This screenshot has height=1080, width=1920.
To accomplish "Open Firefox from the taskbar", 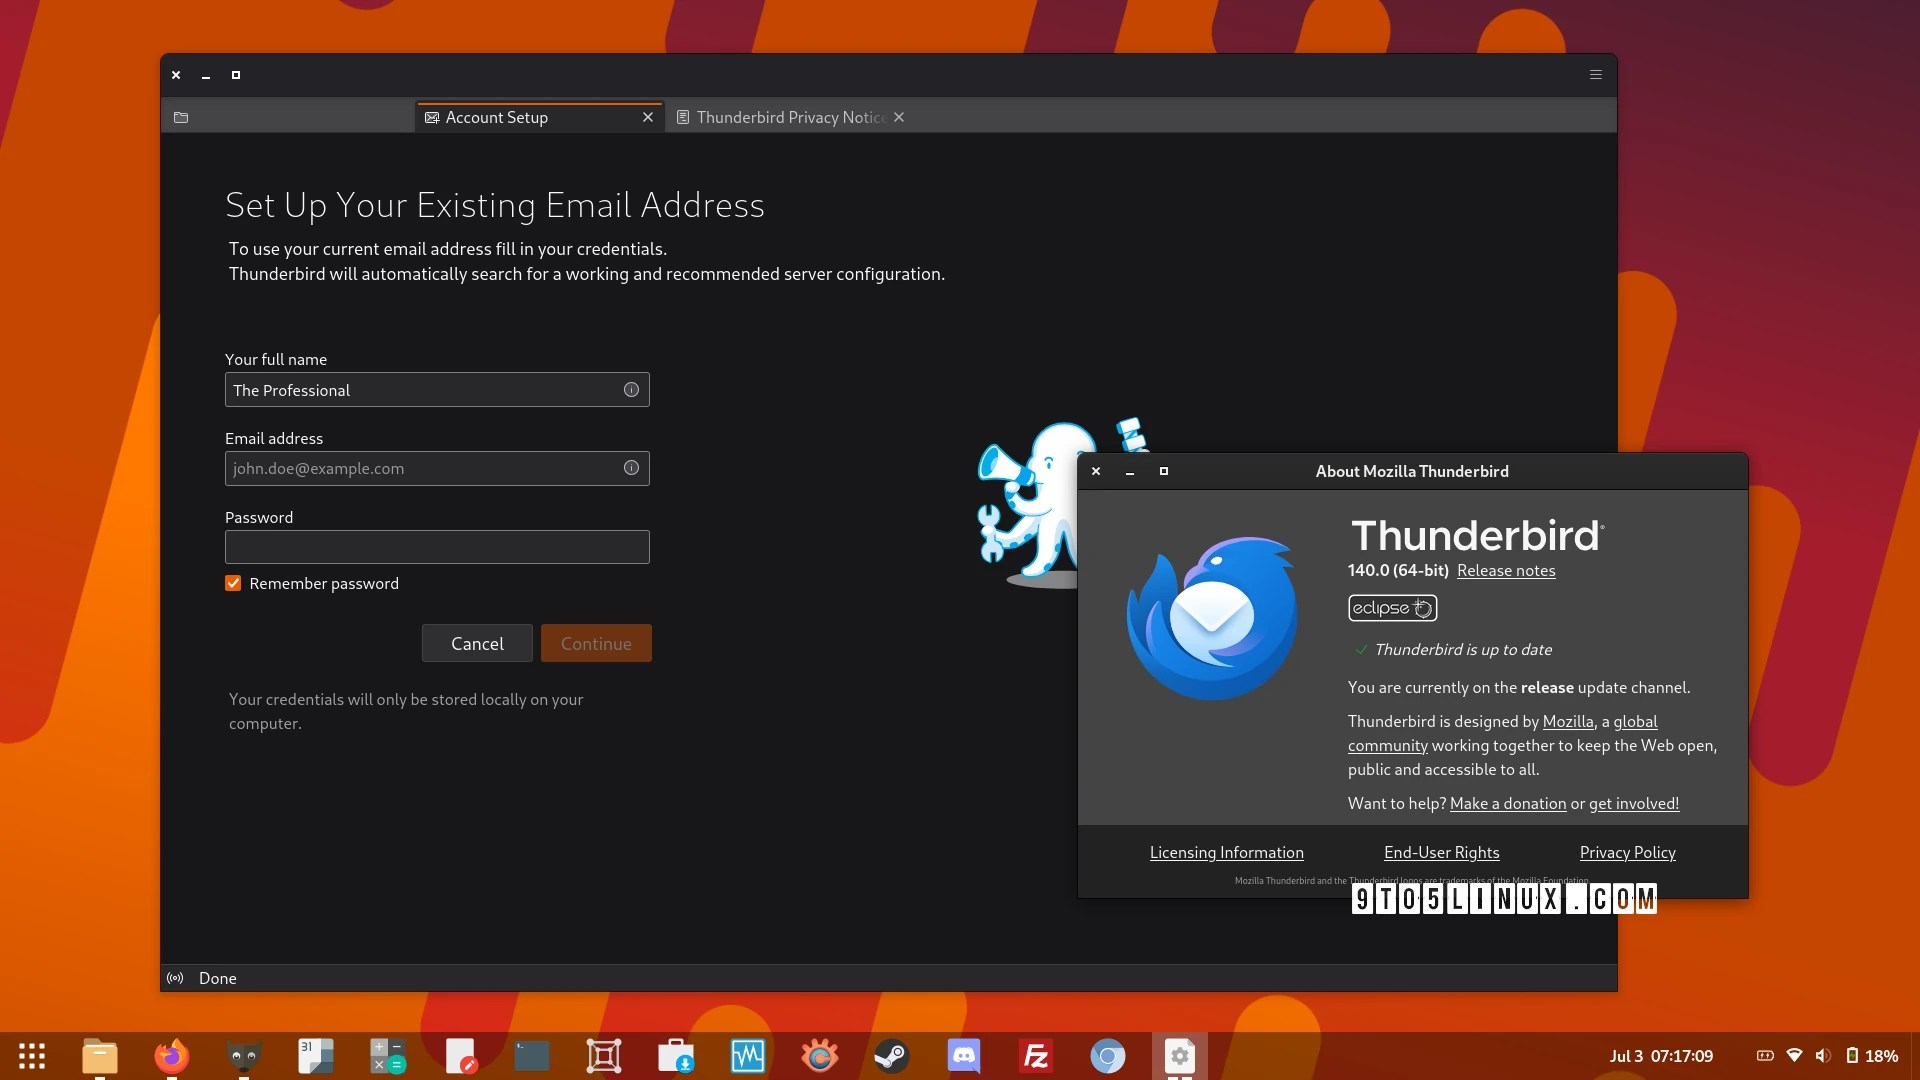I will 171,1056.
